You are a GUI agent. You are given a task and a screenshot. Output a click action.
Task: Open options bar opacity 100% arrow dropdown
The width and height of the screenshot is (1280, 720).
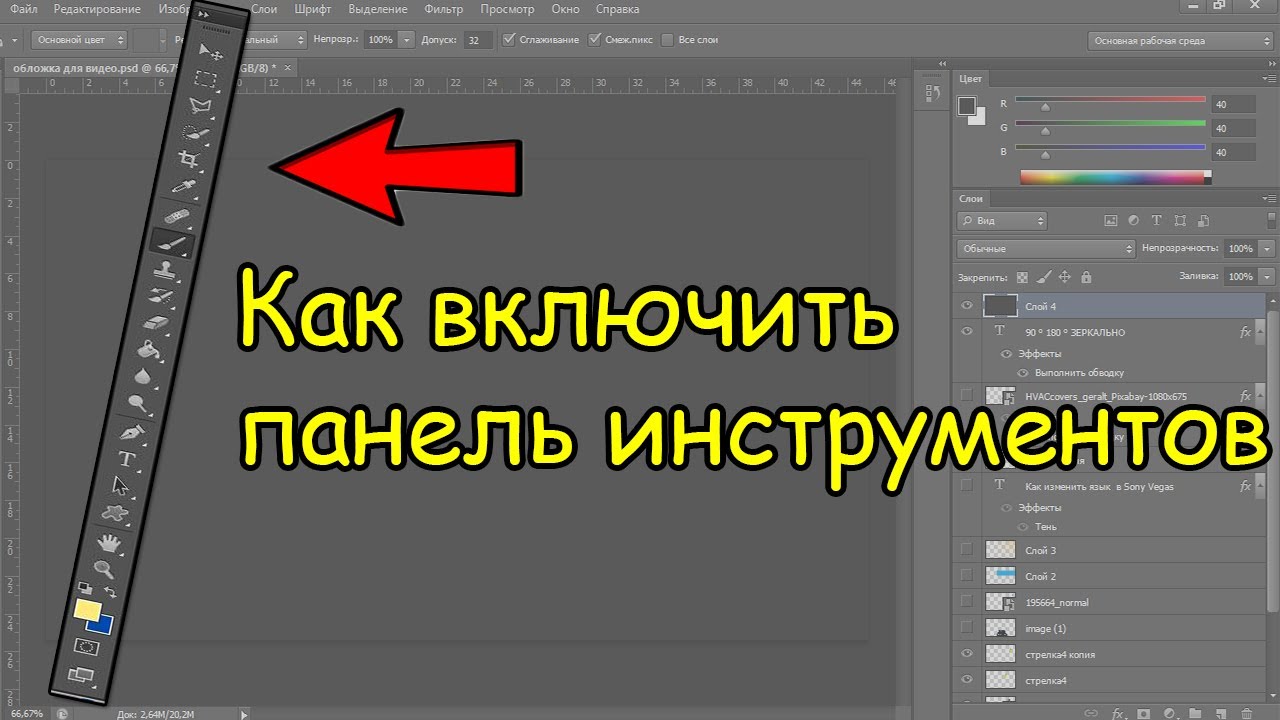(x=406, y=40)
